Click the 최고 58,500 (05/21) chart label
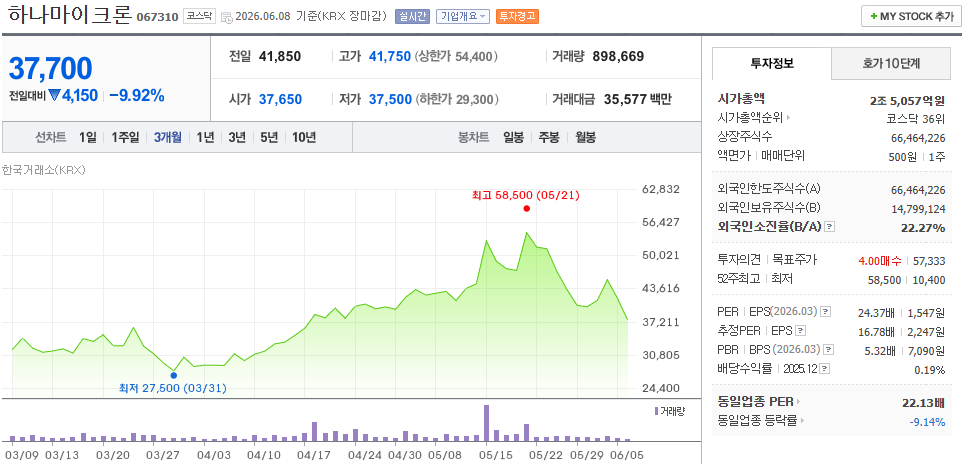968x464 pixels. click(526, 195)
